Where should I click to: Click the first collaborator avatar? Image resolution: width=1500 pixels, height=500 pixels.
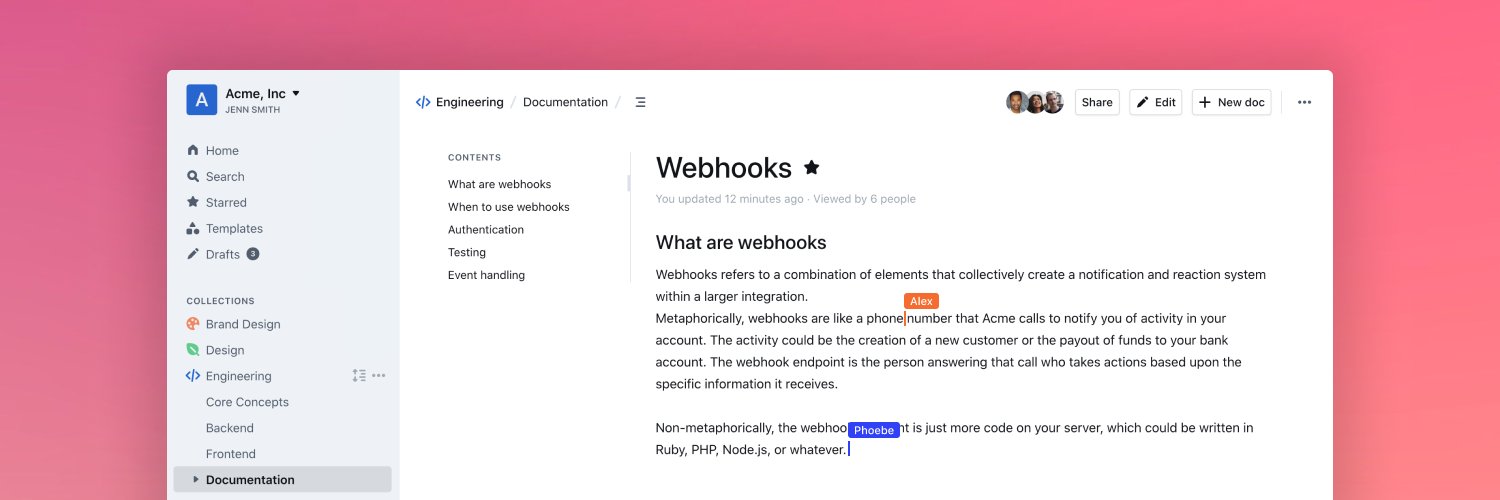(x=1016, y=102)
